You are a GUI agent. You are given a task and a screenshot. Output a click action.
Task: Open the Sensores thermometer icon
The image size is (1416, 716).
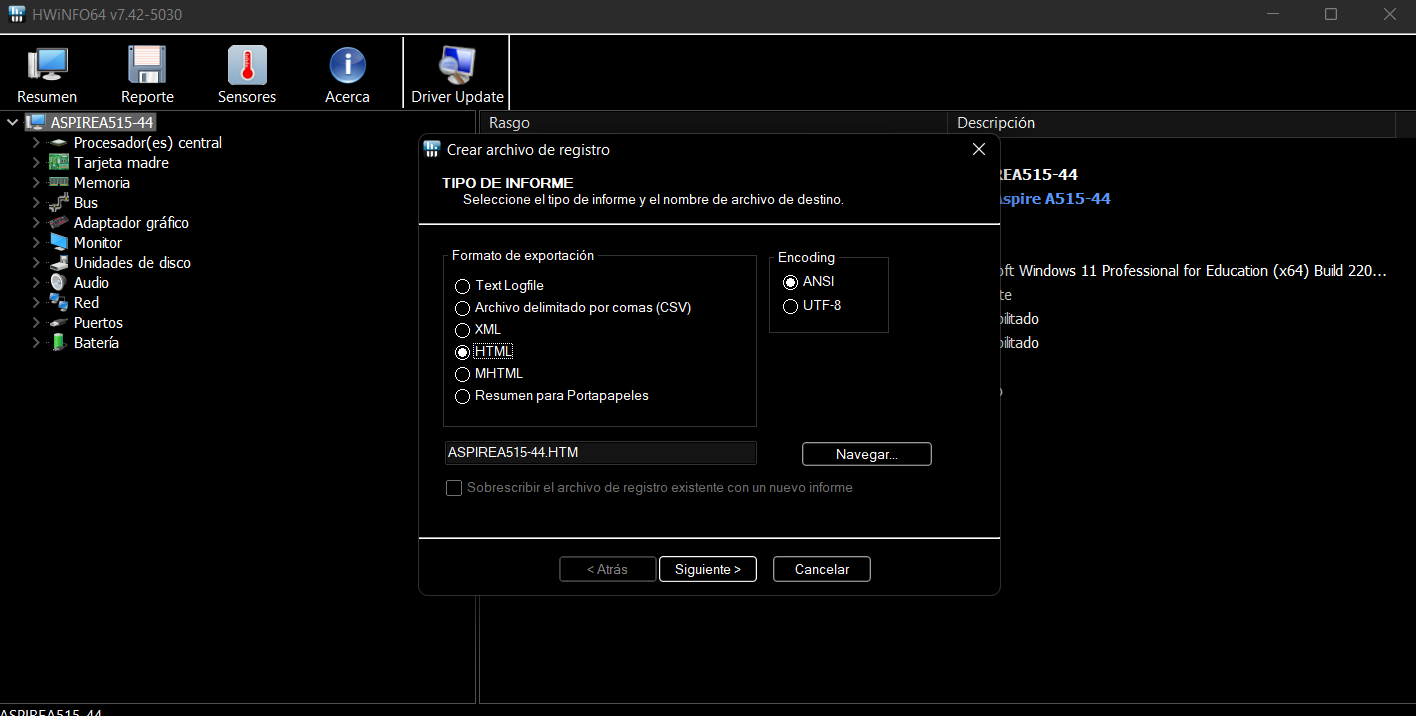click(247, 65)
